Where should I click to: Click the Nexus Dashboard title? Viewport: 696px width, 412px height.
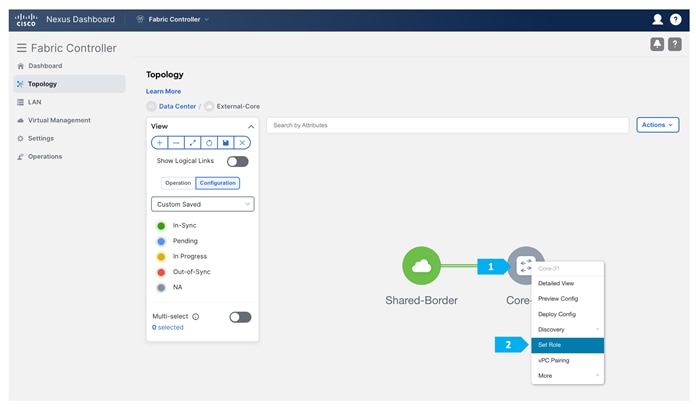click(x=80, y=19)
